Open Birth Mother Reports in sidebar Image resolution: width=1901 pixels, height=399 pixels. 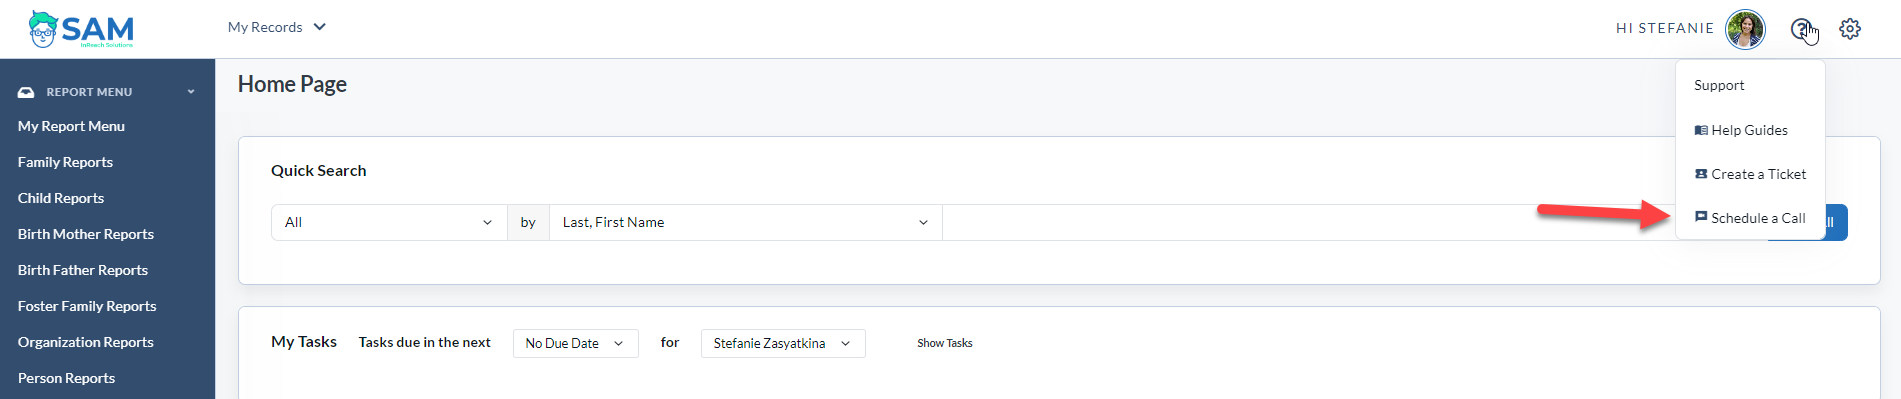click(86, 234)
